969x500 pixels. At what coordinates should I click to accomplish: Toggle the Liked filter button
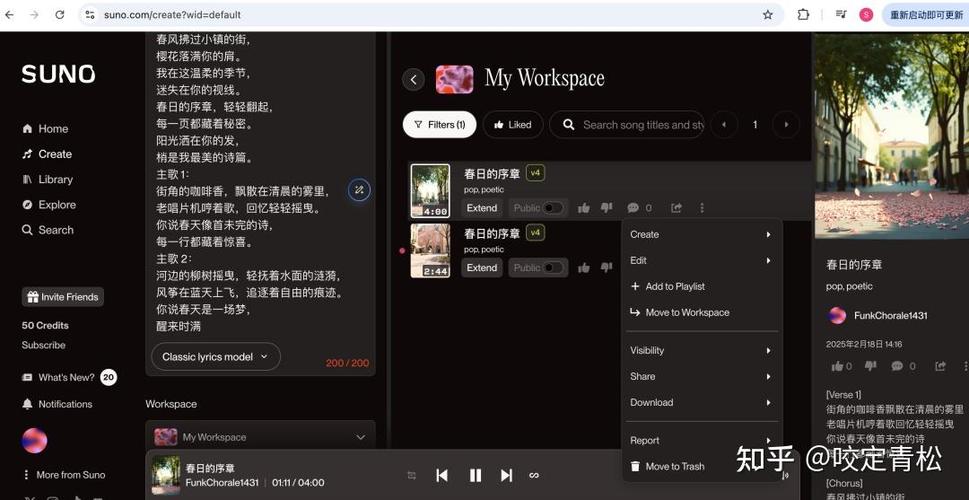coord(513,125)
